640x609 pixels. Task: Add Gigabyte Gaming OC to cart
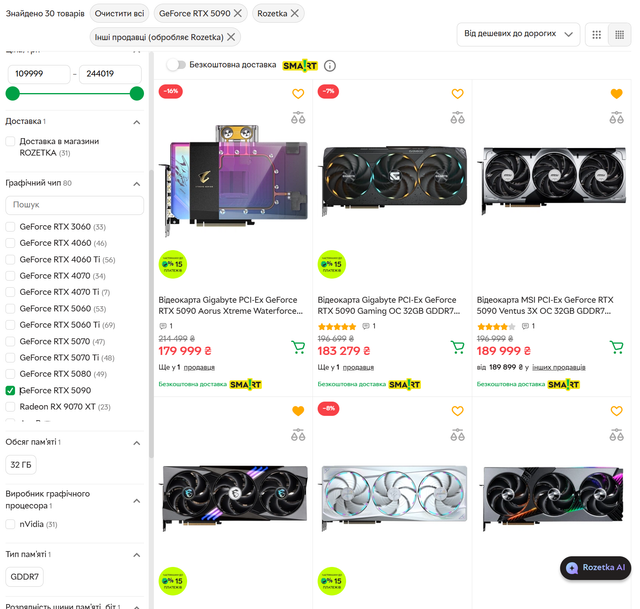click(x=458, y=347)
